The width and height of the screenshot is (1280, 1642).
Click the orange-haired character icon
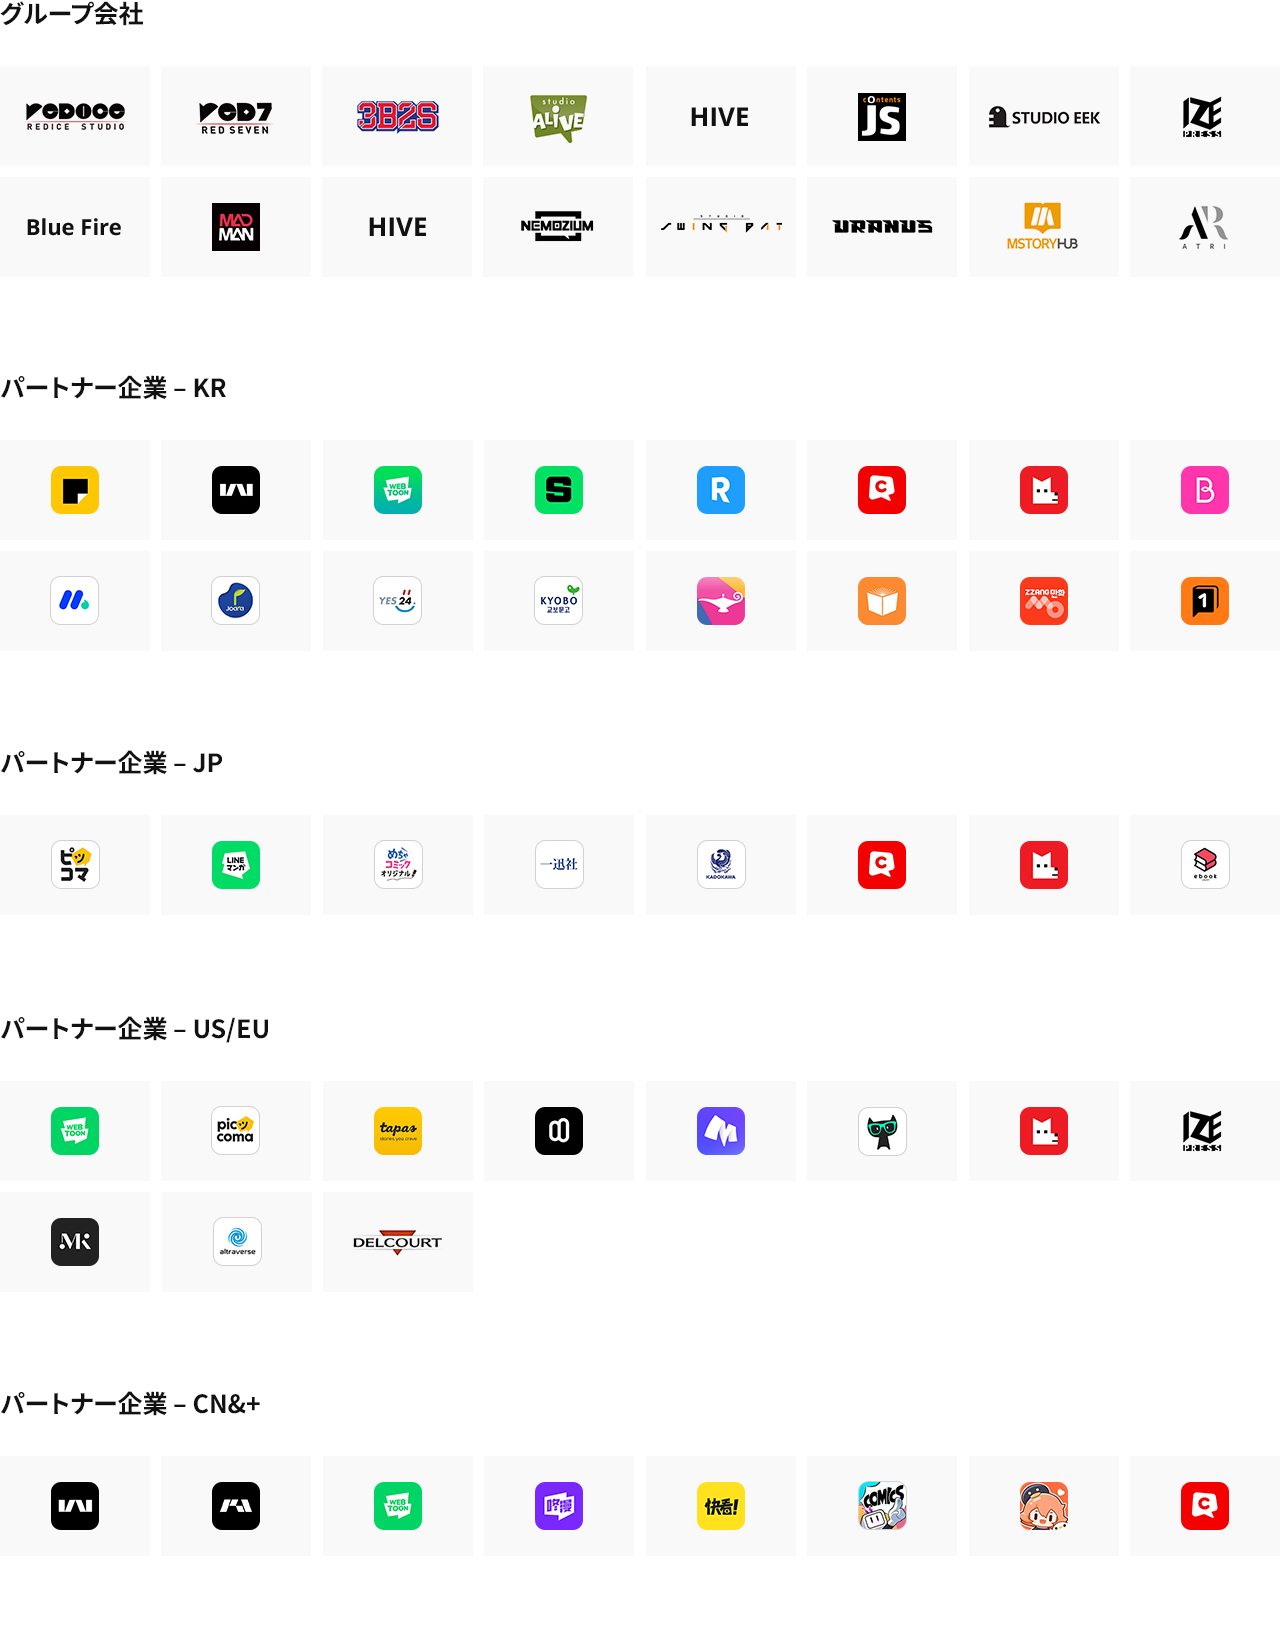pyautogui.click(x=1044, y=1506)
